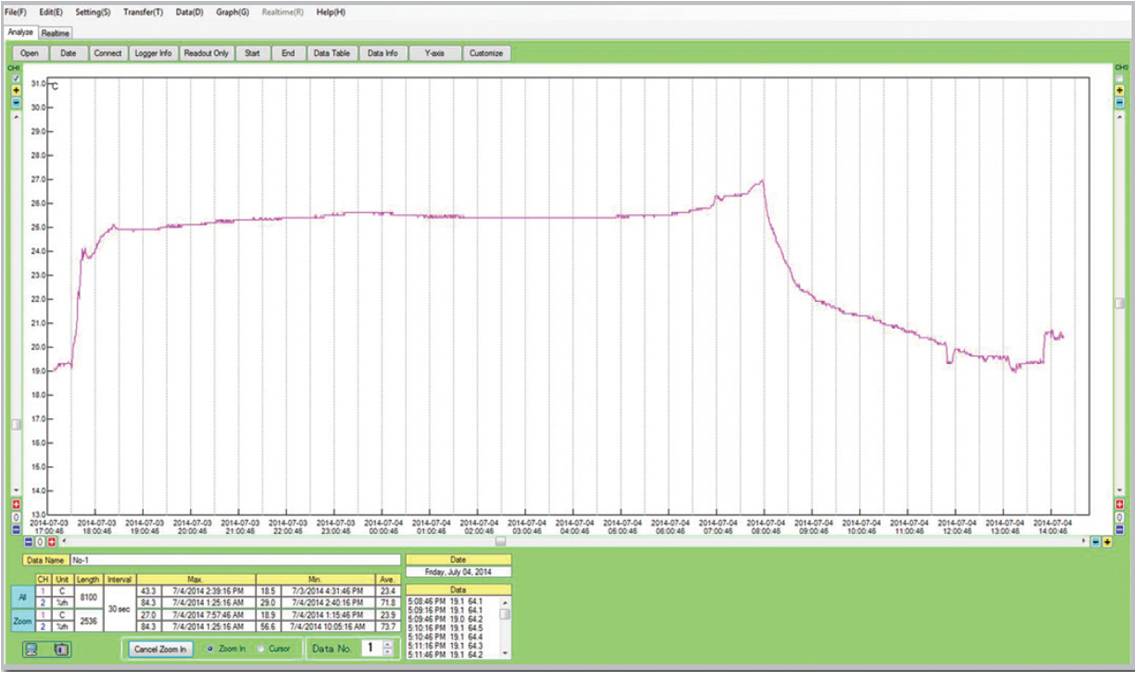Click the yellow plus icon under right CH2
1136x673 pixels.
click(1120, 90)
